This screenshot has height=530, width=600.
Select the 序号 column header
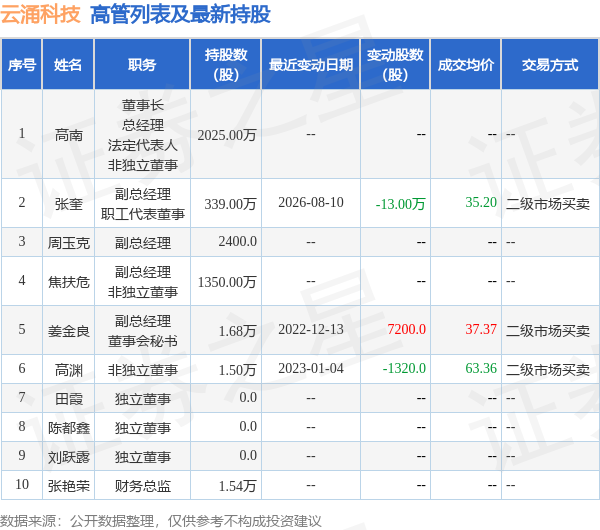click(22, 64)
